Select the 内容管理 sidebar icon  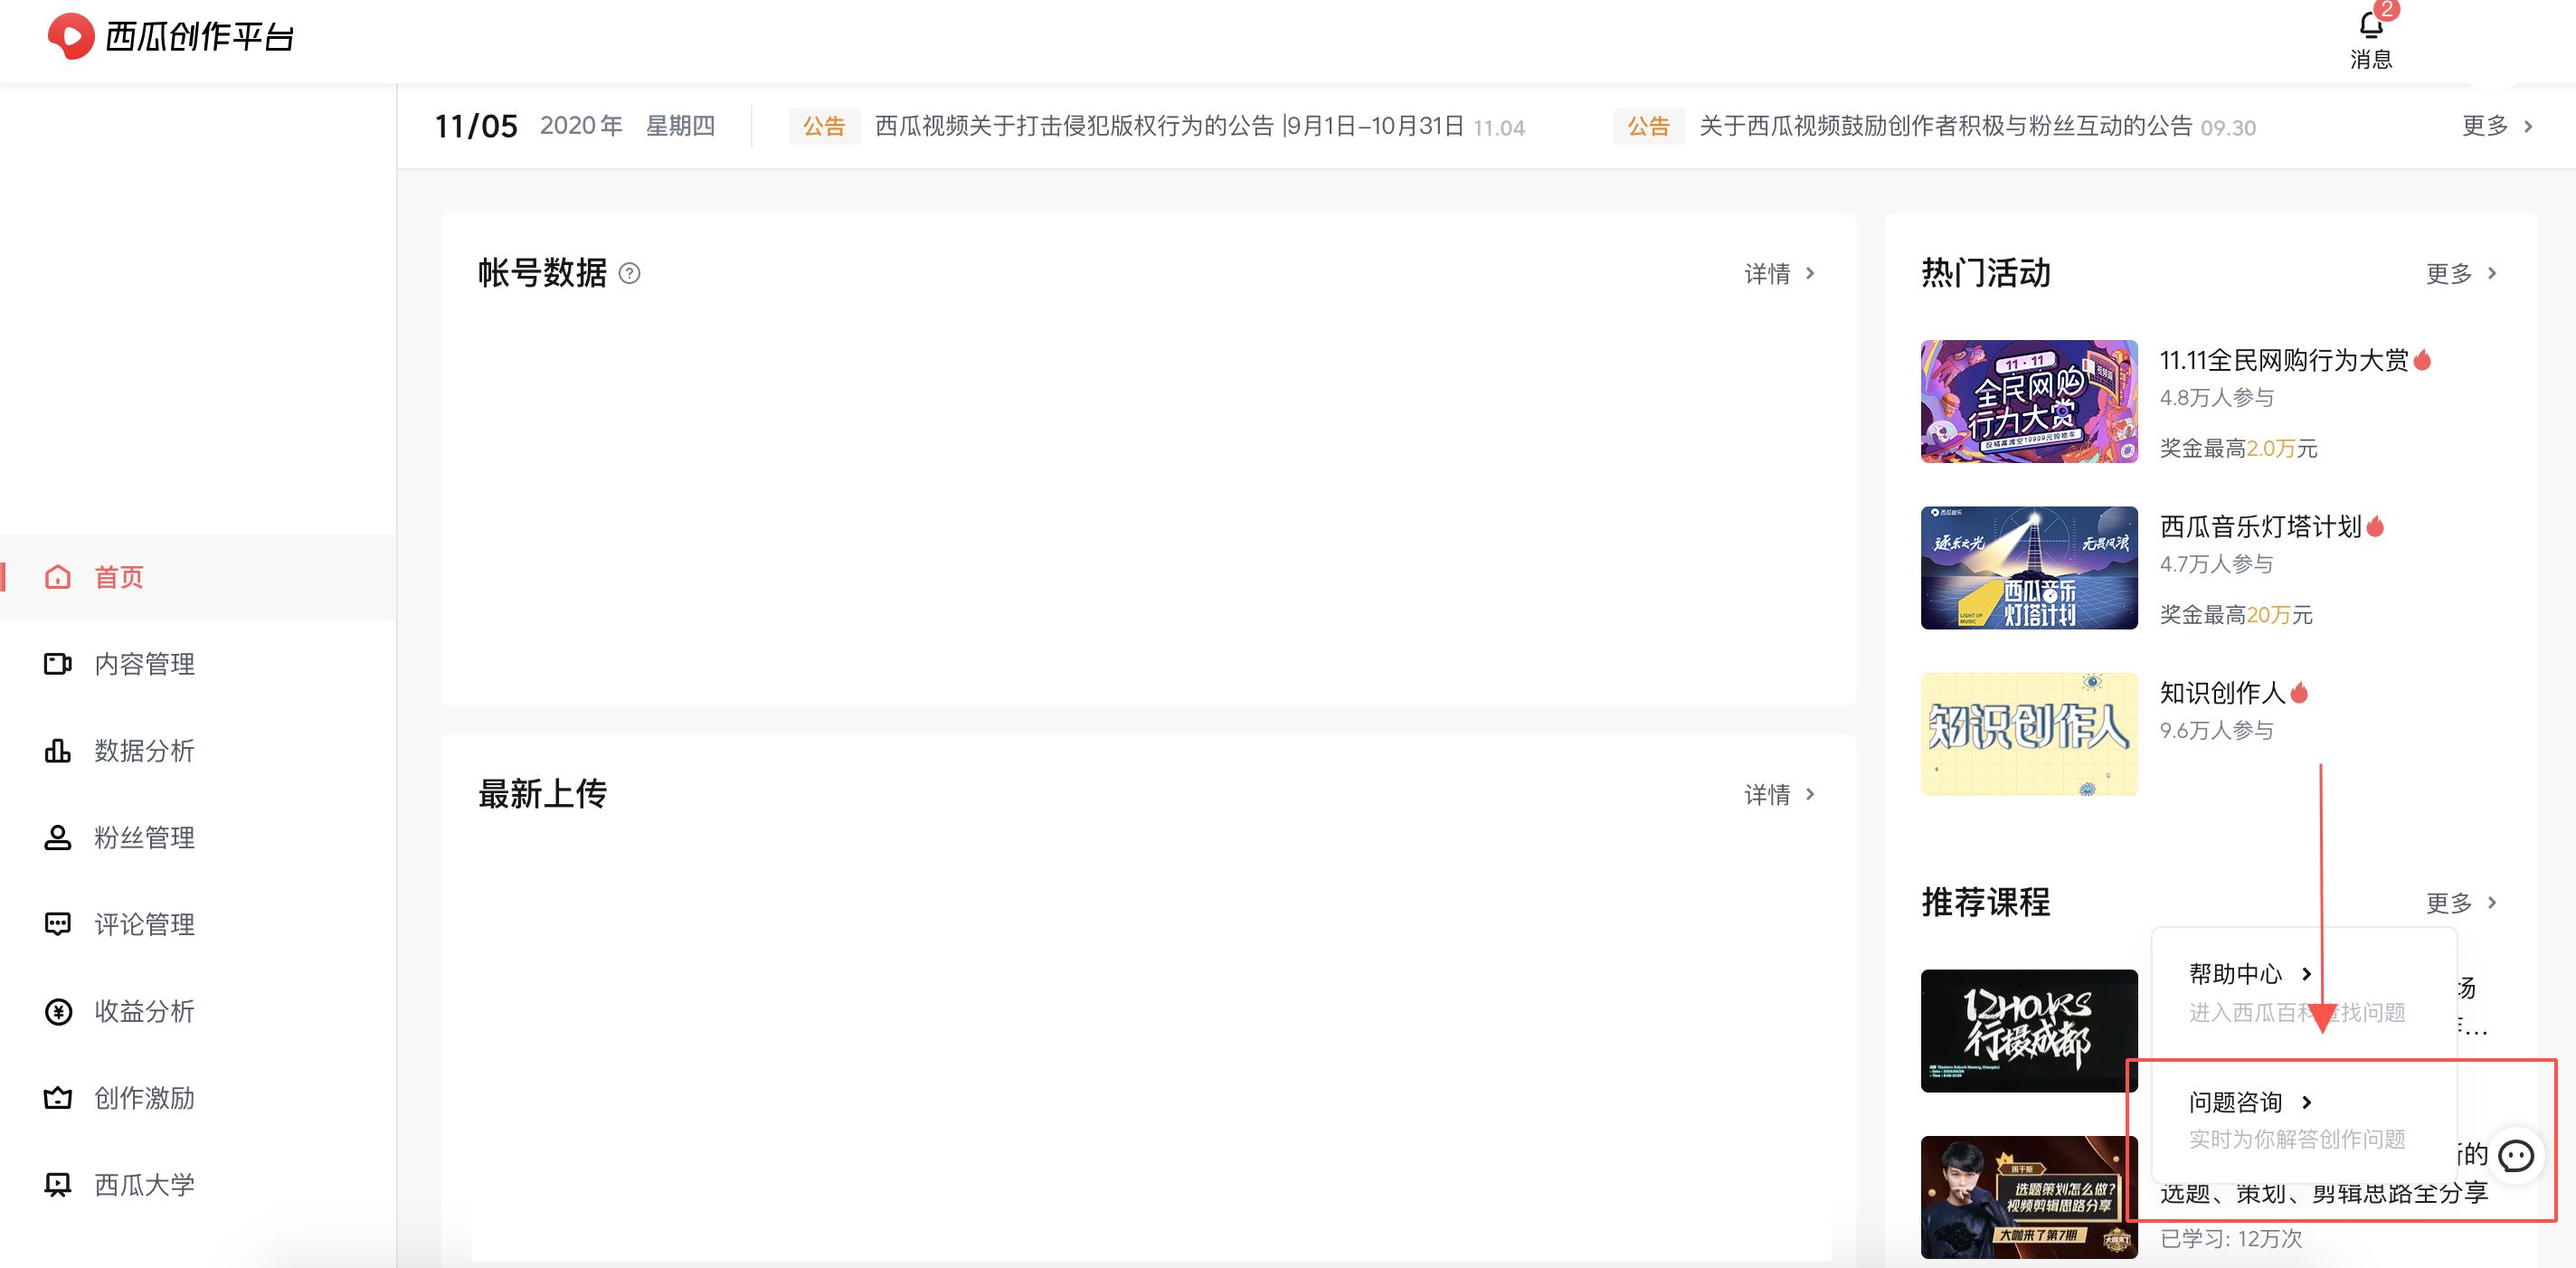[58, 664]
